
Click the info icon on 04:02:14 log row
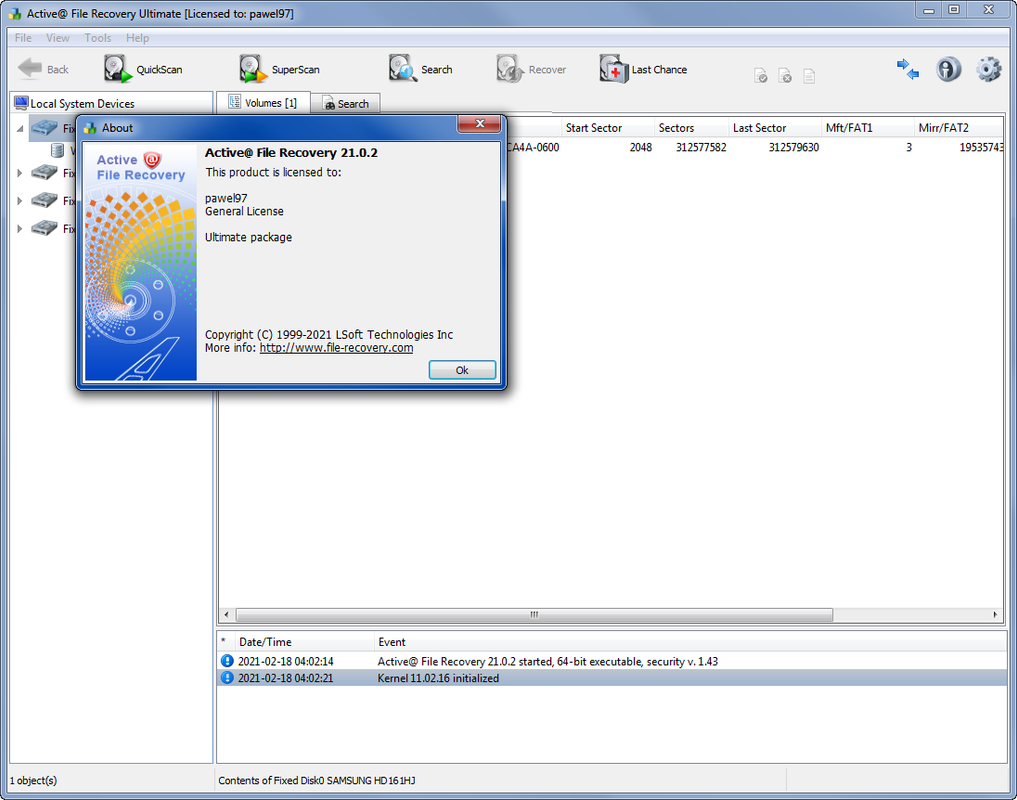(x=227, y=661)
